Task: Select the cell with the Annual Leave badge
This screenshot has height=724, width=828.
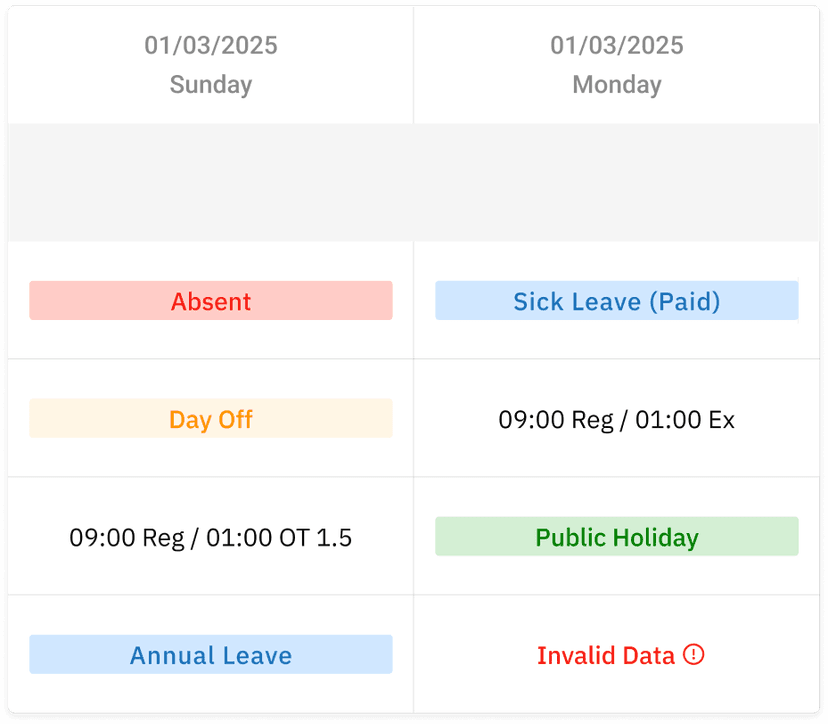Action: pos(211,655)
